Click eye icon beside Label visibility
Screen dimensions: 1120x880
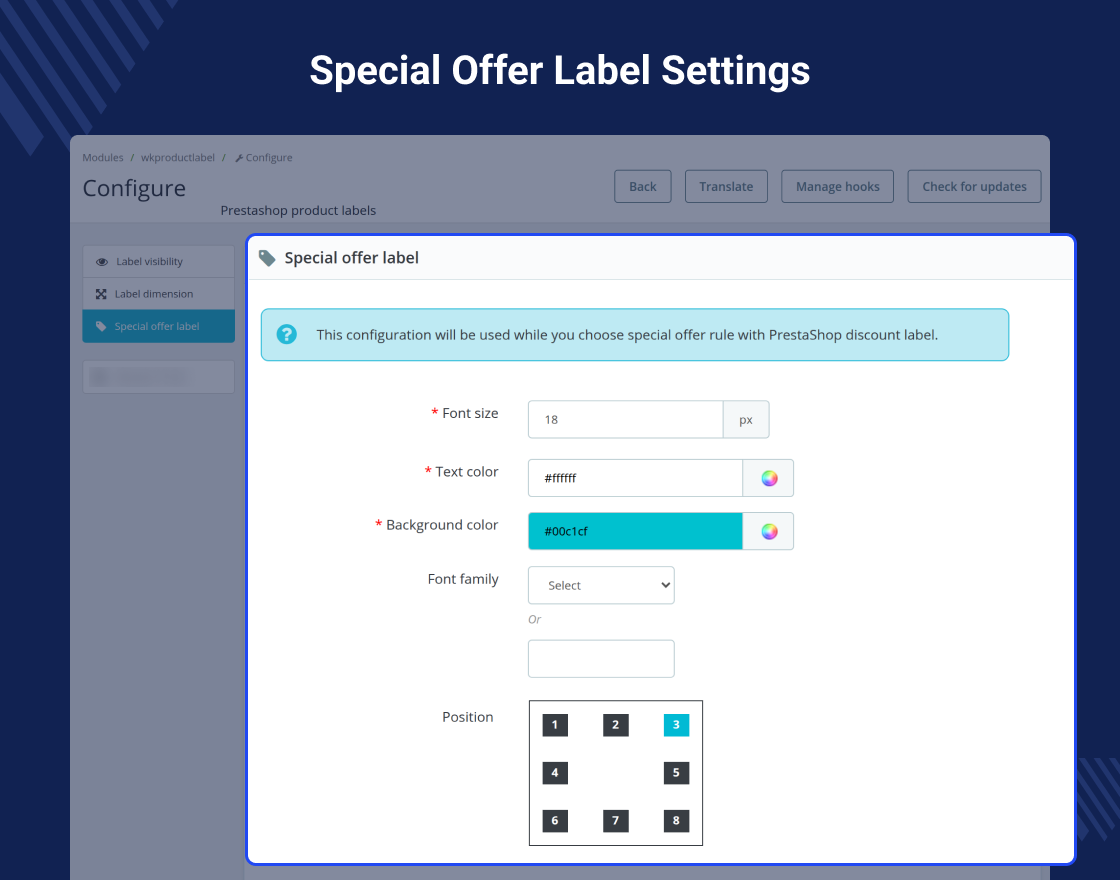[x=102, y=262]
